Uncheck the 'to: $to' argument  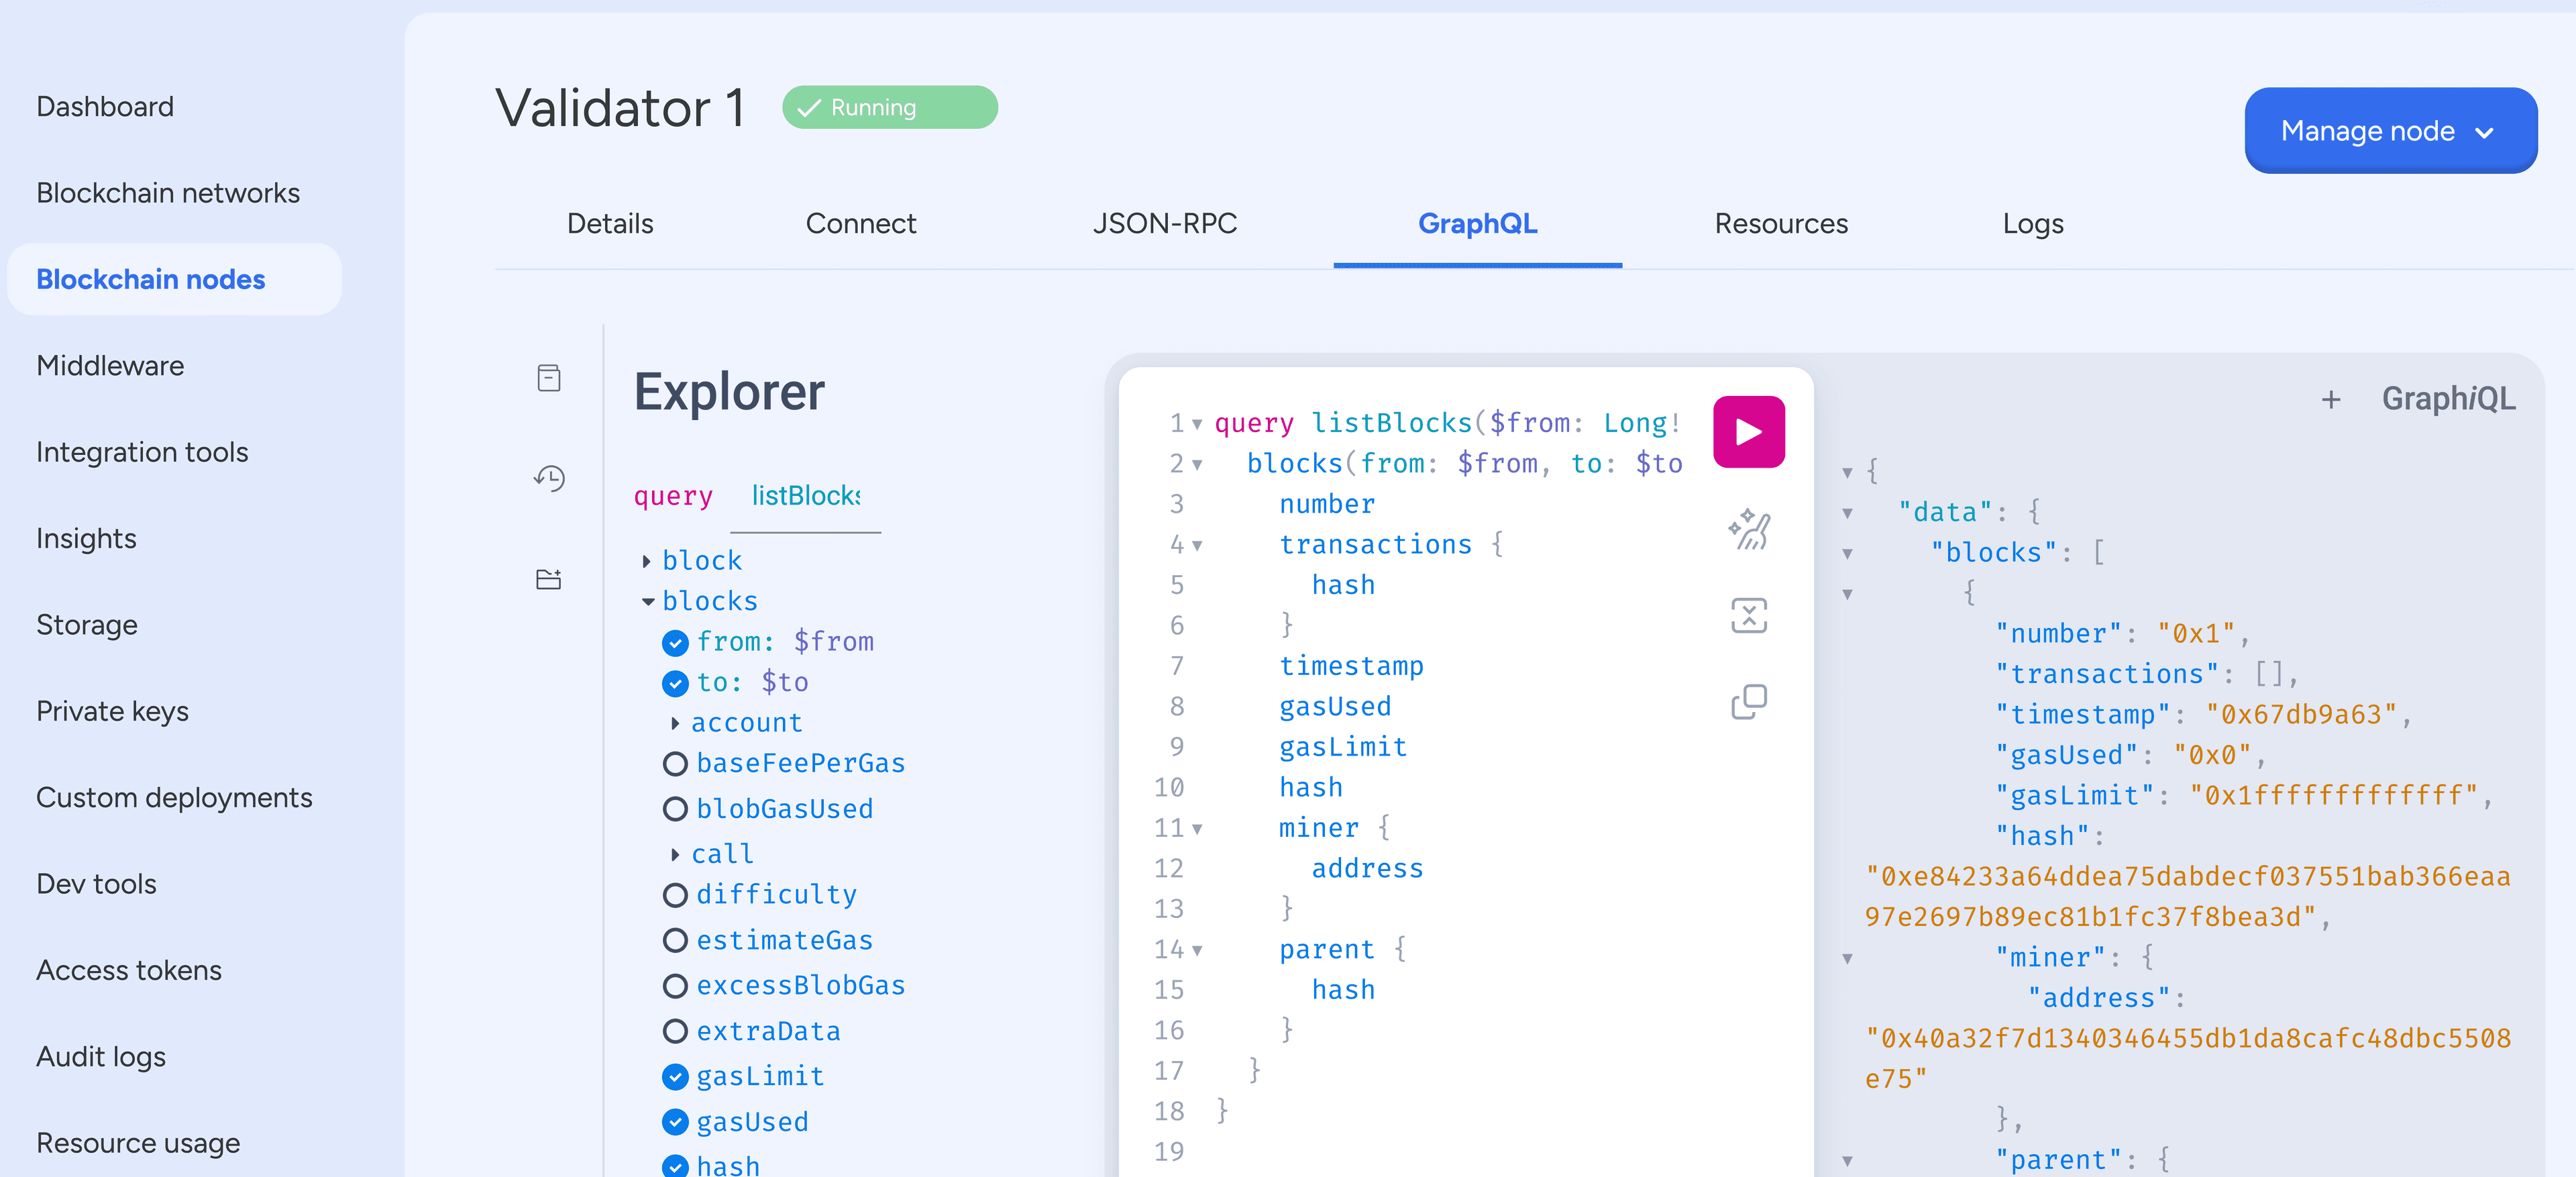(675, 683)
